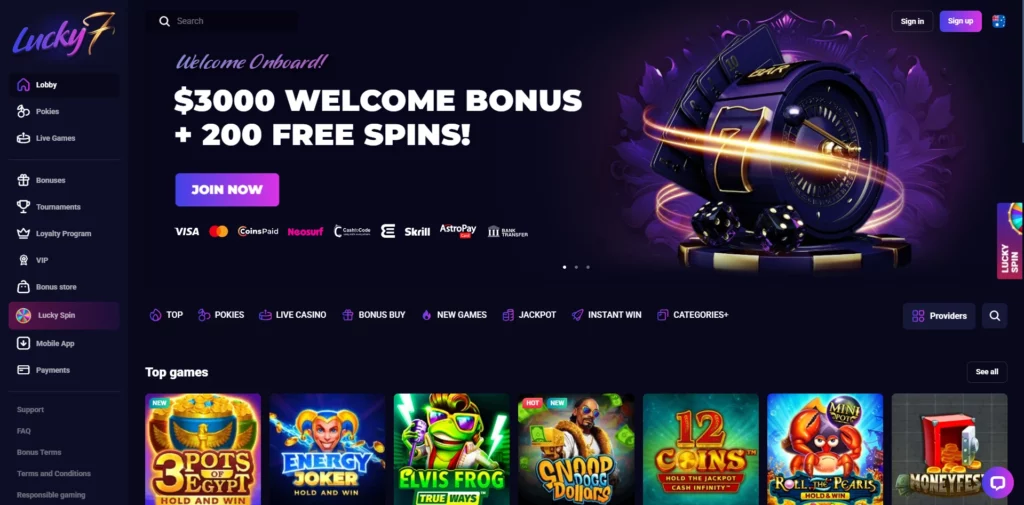Select the third banner carousel dot
The image size is (1024, 505).
click(x=588, y=267)
